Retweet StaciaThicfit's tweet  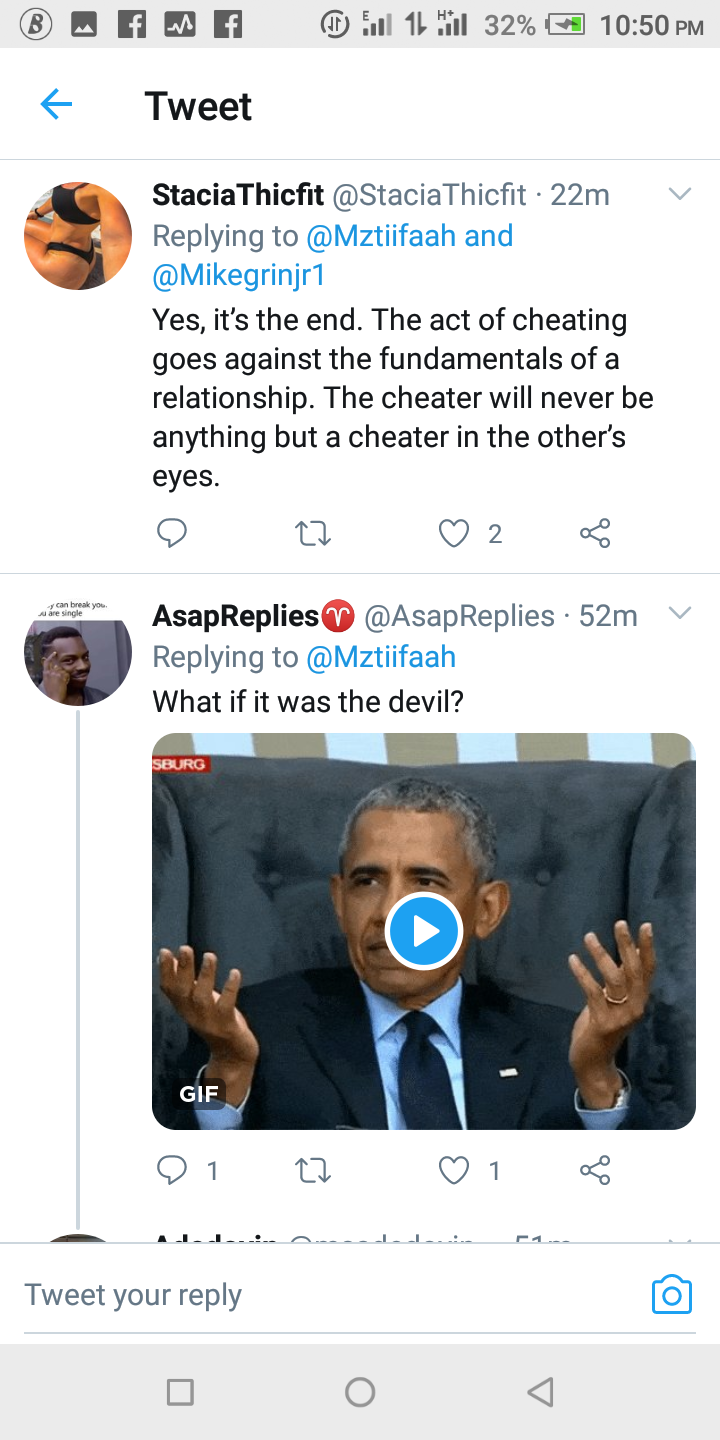click(x=314, y=535)
